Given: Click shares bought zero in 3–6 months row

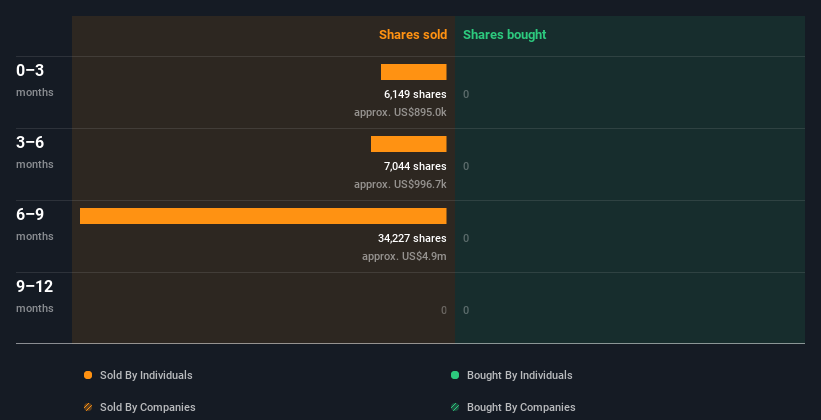Looking at the screenshot, I should 466,166.
